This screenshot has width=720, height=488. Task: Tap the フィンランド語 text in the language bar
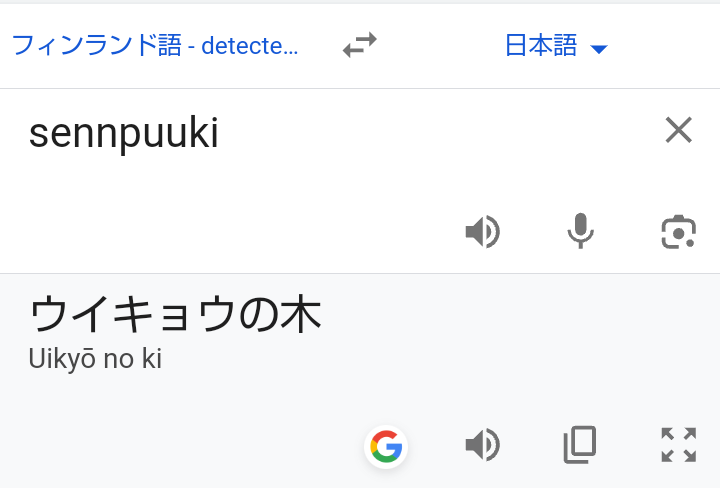(x=95, y=46)
